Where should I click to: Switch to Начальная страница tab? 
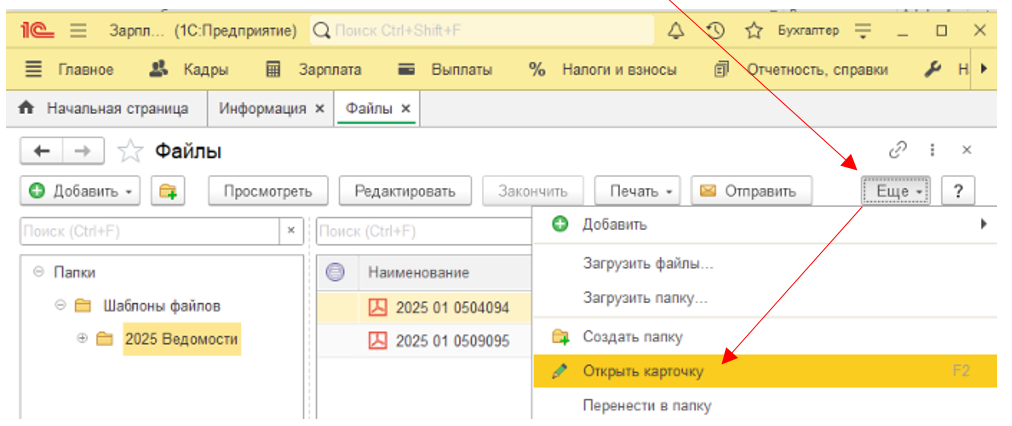tap(106, 108)
